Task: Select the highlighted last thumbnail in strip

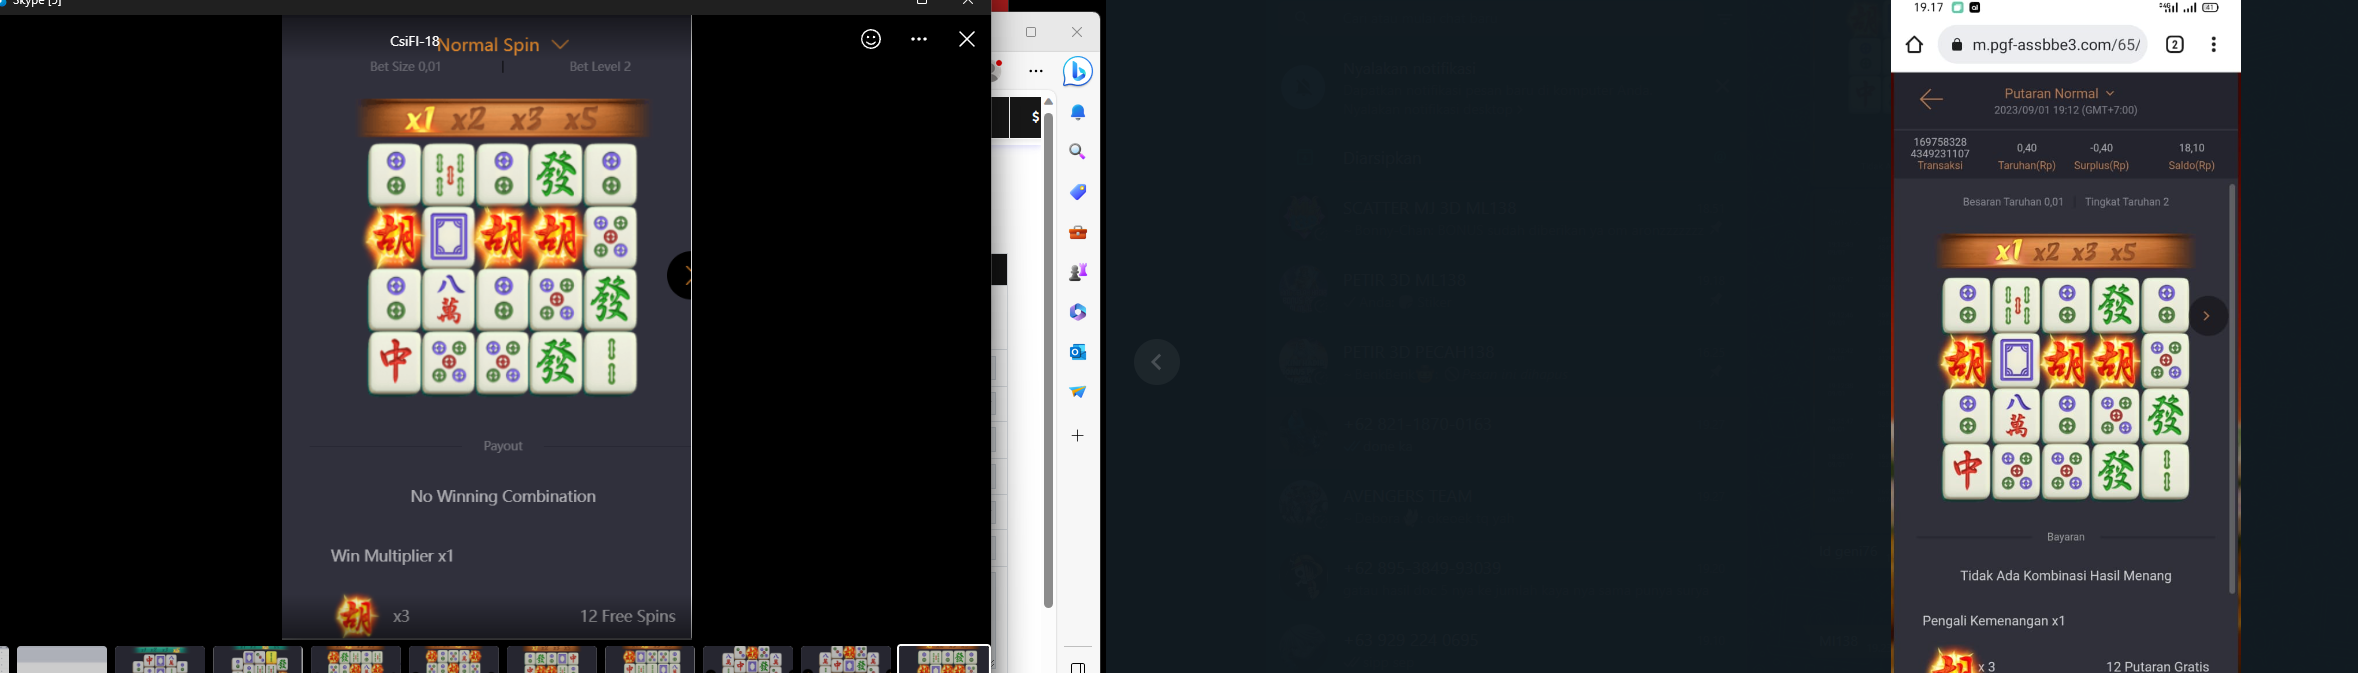Action: [943, 659]
